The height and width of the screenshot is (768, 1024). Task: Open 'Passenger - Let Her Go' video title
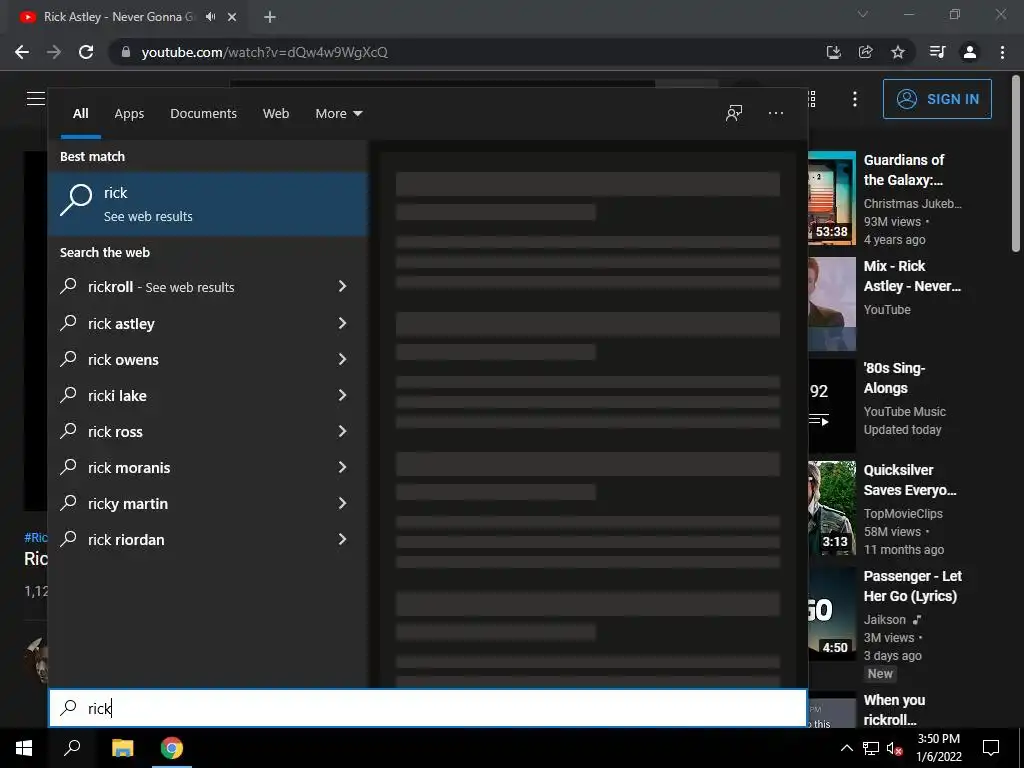tap(912, 586)
